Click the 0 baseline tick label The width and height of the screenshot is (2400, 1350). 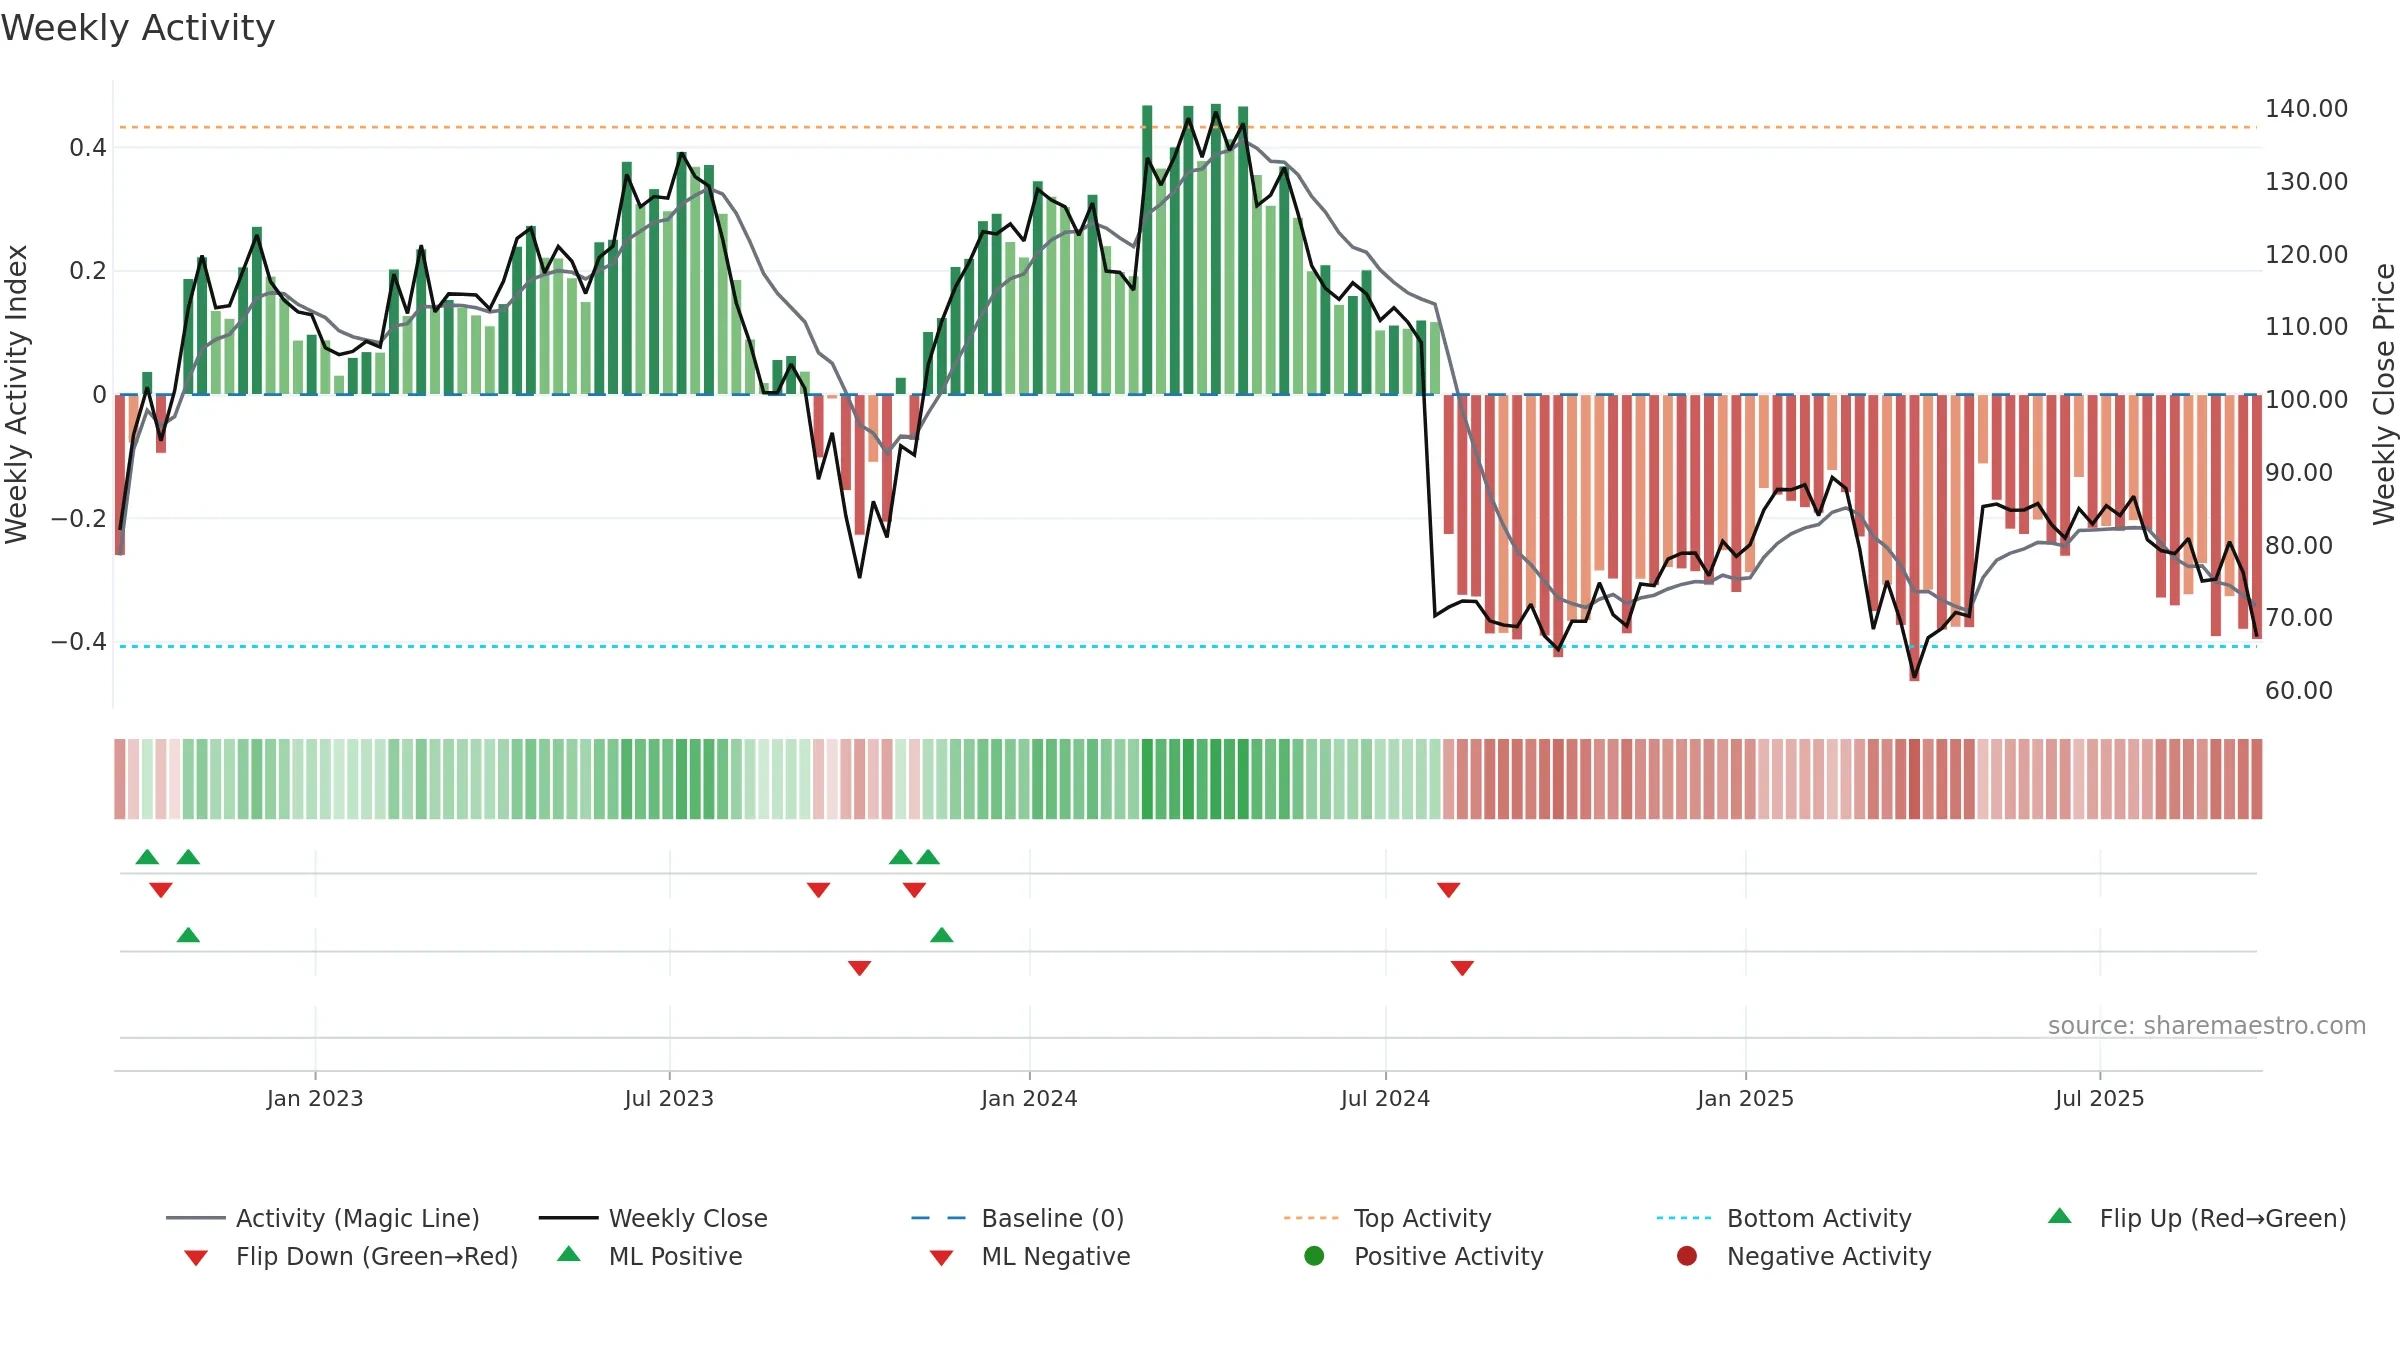tap(99, 395)
